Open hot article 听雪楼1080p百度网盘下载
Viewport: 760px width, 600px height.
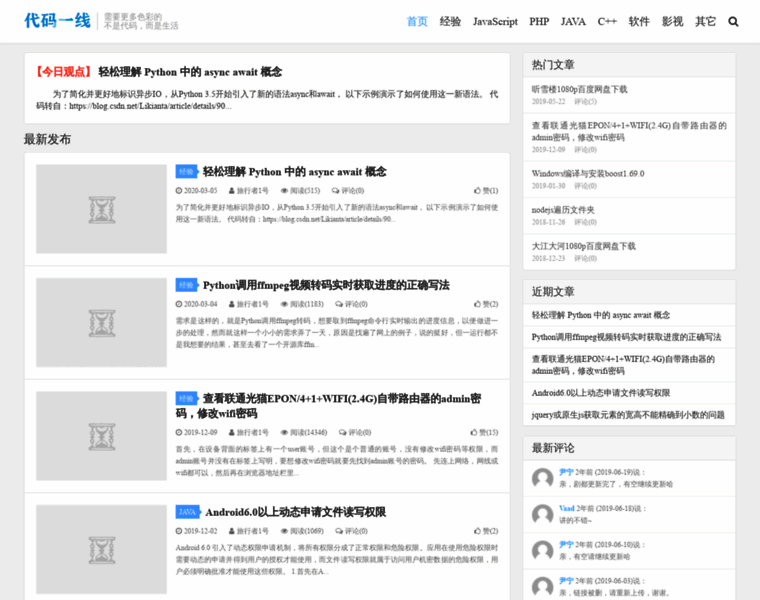(579, 89)
